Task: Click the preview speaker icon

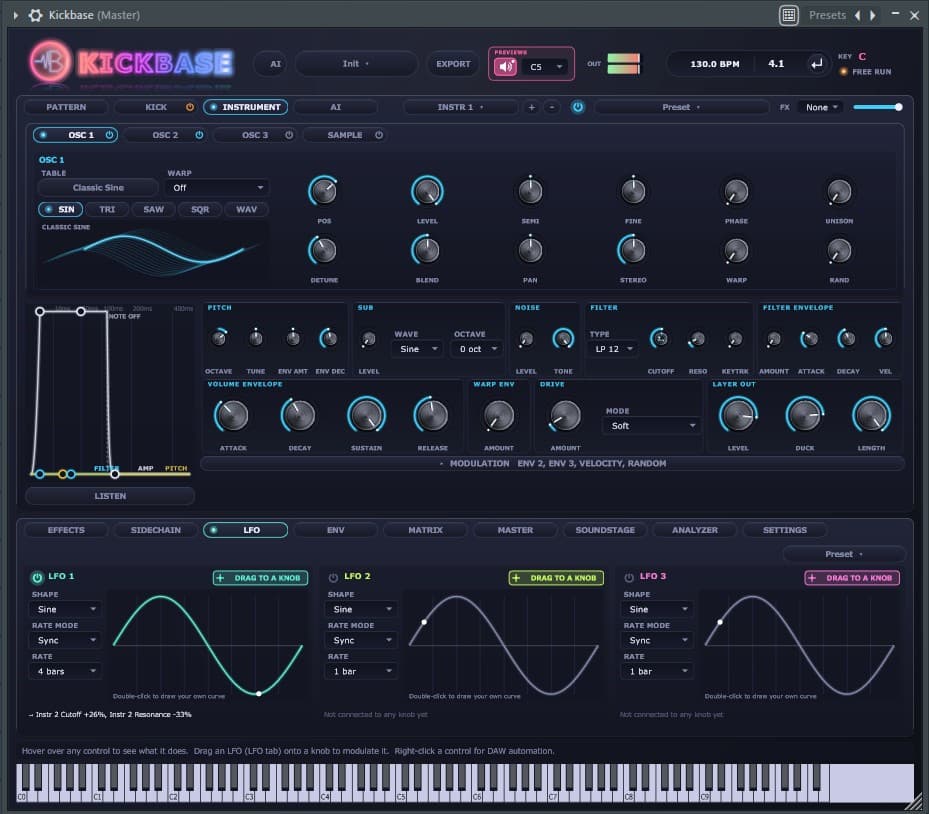Action: tap(505, 66)
